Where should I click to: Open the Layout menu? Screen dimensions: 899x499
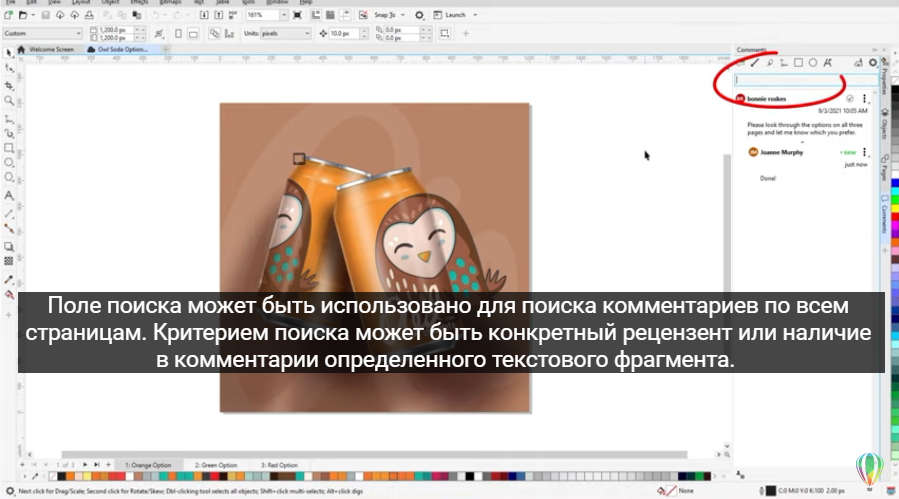(x=81, y=2)
